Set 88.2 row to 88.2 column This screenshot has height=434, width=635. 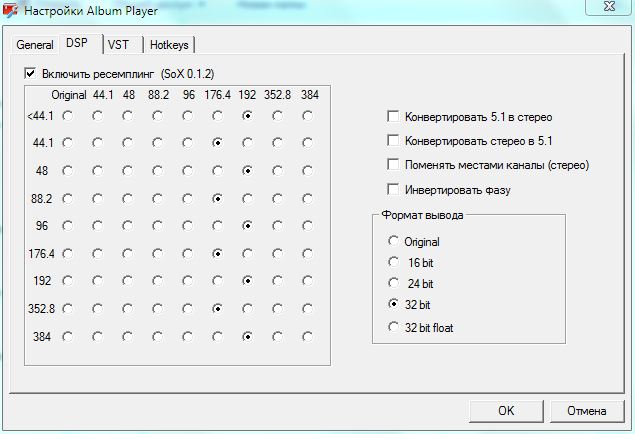pos(158,199)
